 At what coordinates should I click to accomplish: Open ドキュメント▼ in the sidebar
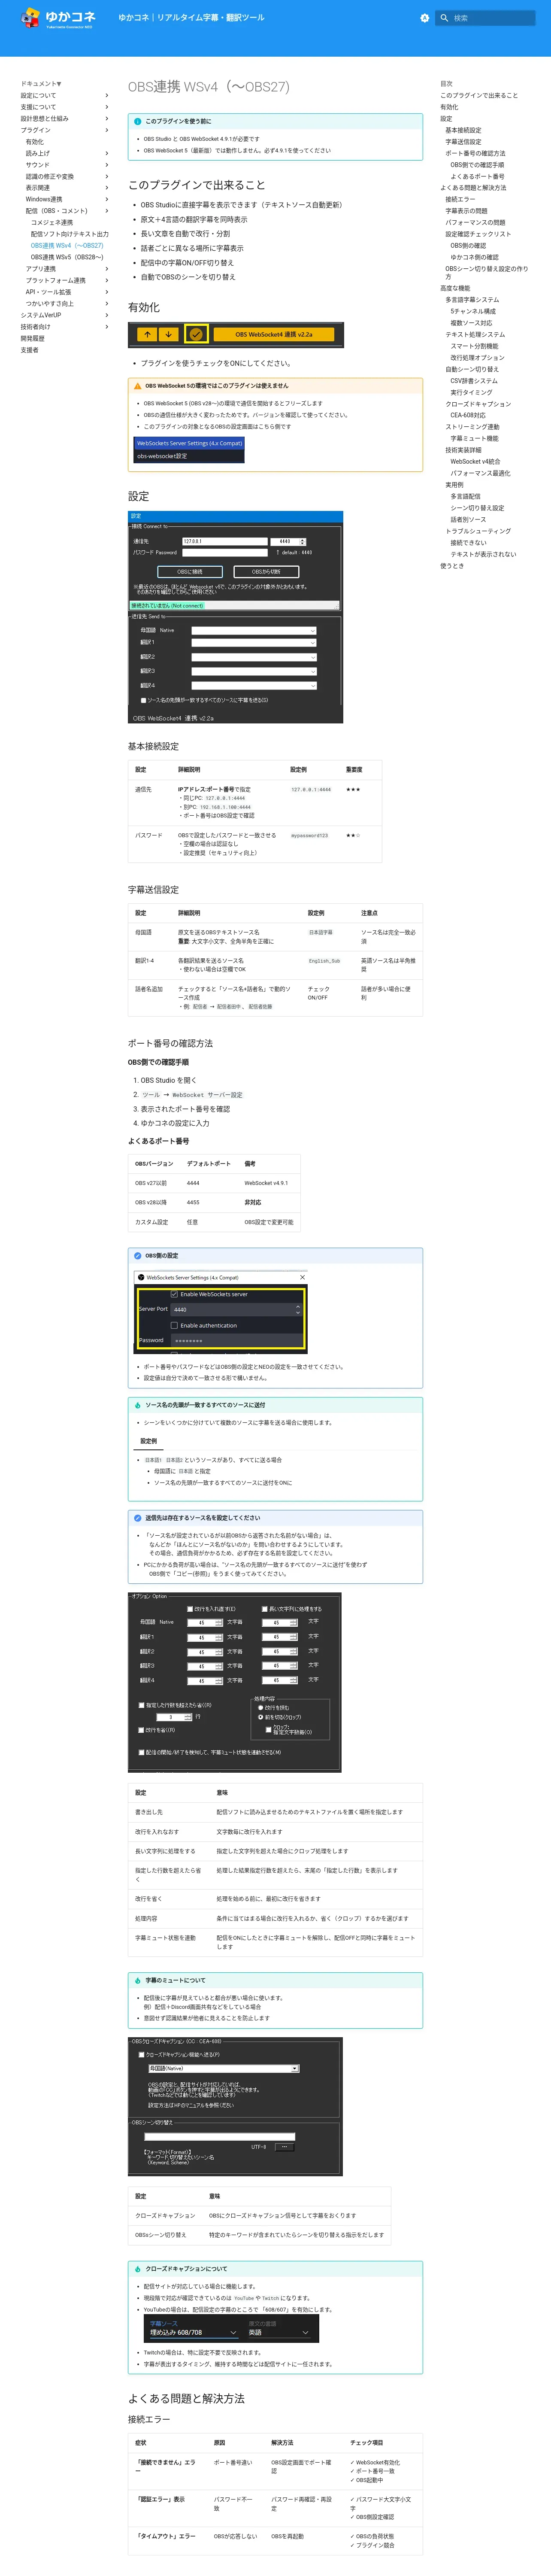41,84
